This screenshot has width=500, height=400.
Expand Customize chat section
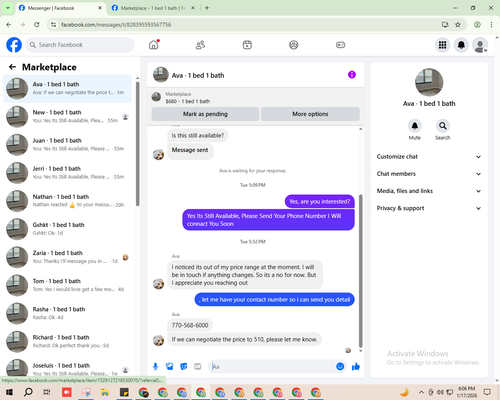pyautogui.click(x=429, y=157)
